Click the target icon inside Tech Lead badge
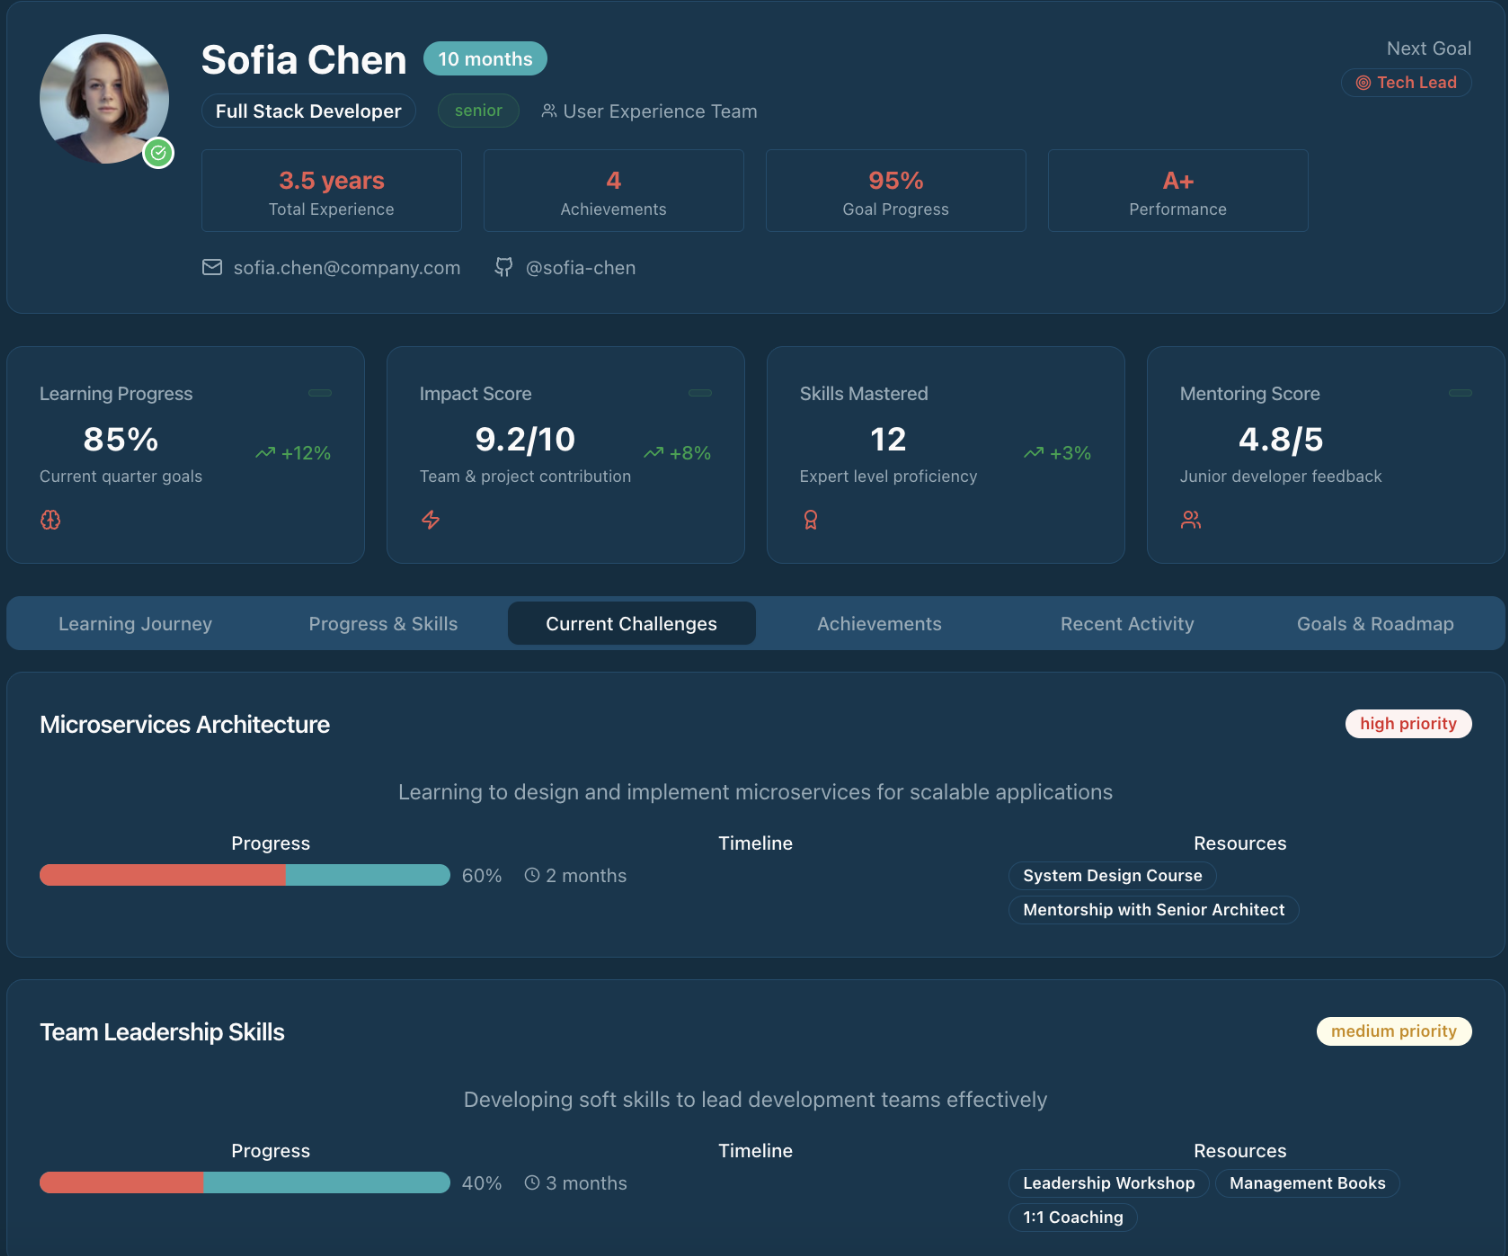Screen dimensions: 1508x1256 pyautogui.click(x=1362, y=82)
